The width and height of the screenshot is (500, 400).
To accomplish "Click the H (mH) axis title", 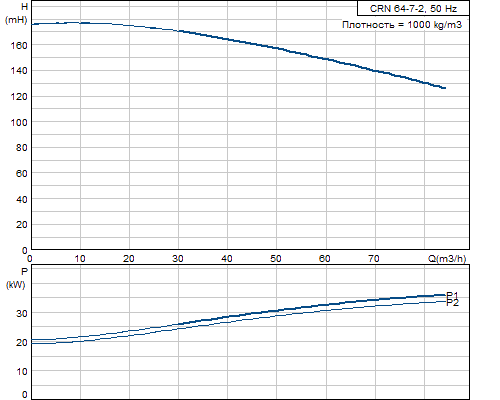I will (16, 13).
